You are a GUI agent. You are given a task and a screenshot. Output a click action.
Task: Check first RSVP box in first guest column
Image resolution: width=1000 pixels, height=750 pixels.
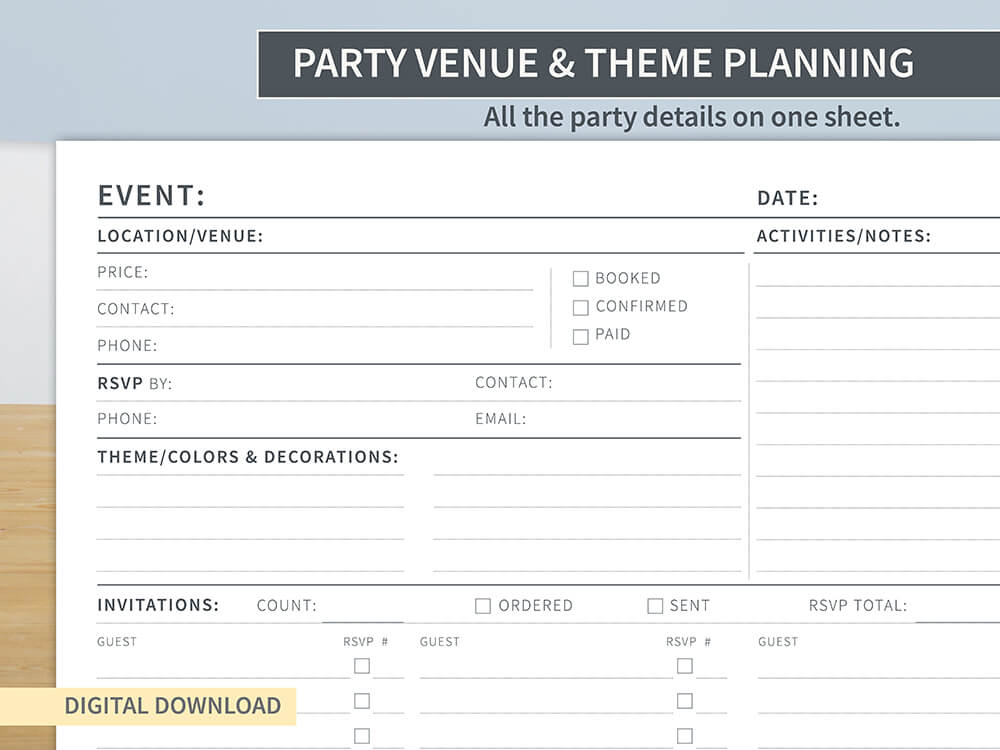pos(362,666)
